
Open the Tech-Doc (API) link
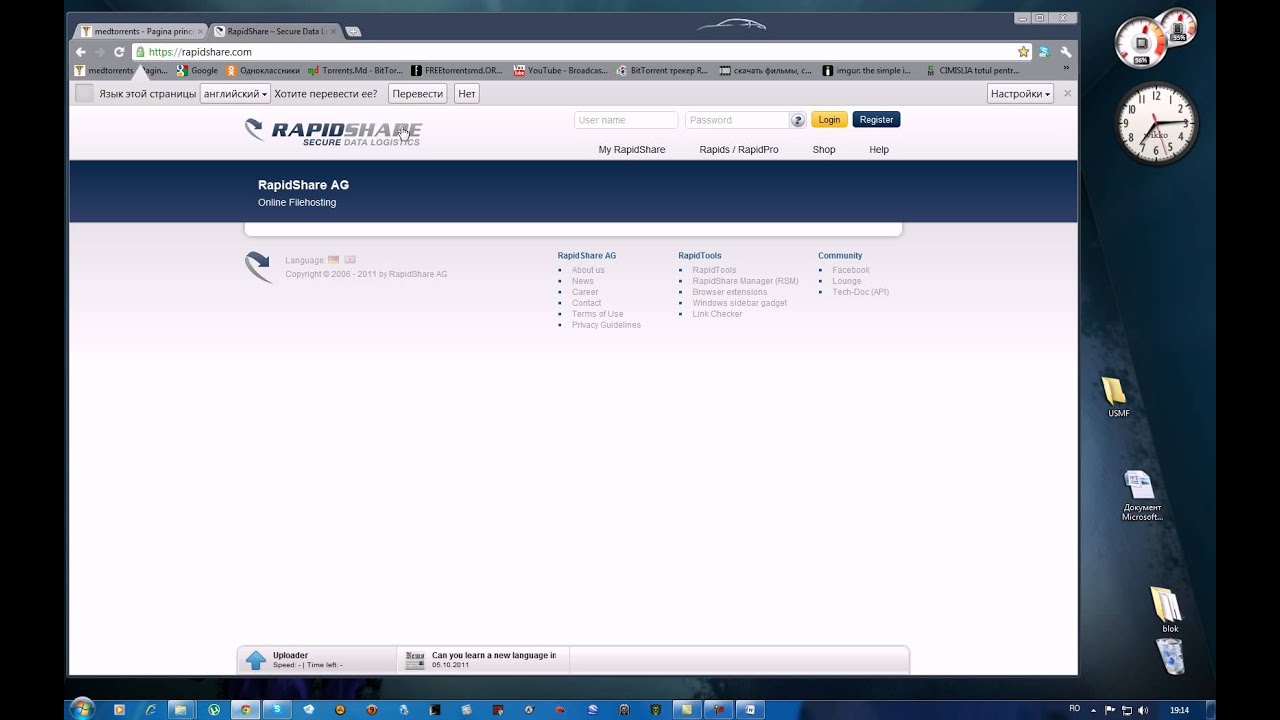tap(860, 292)
